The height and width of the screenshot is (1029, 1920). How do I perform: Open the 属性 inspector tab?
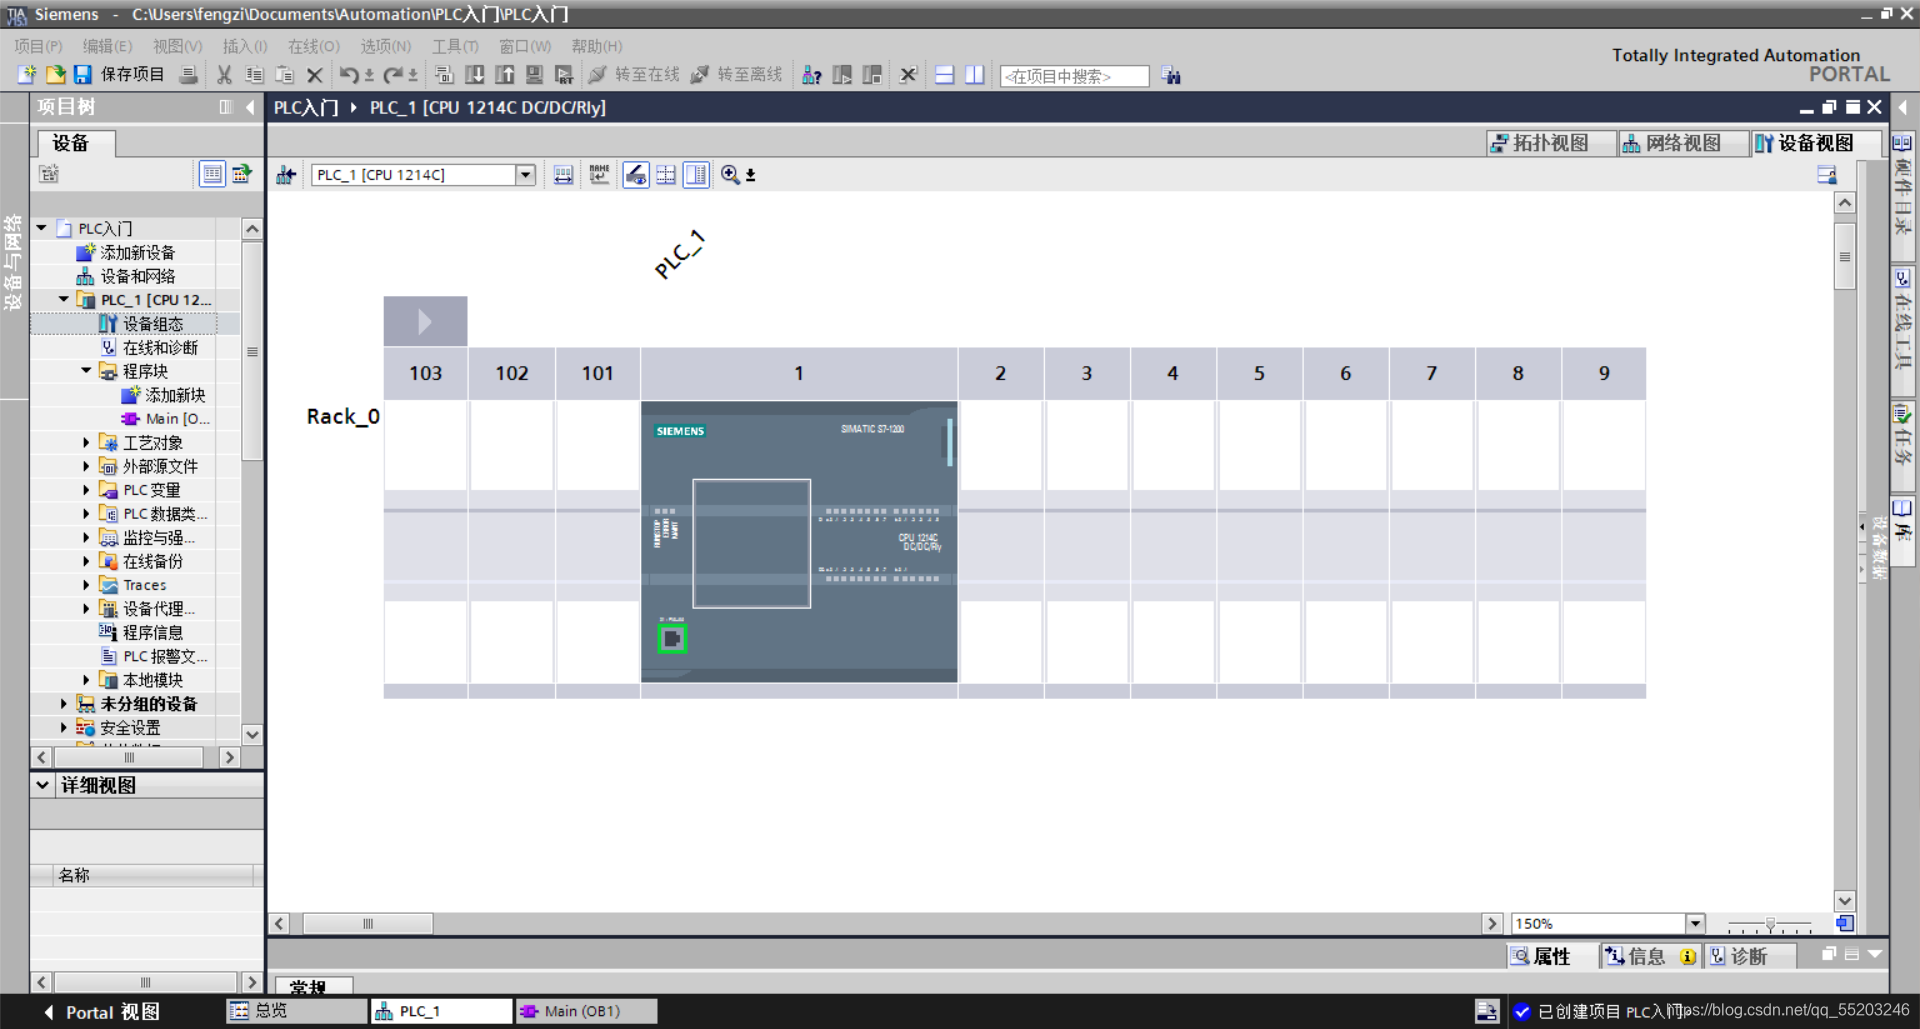pos(1551,956)
